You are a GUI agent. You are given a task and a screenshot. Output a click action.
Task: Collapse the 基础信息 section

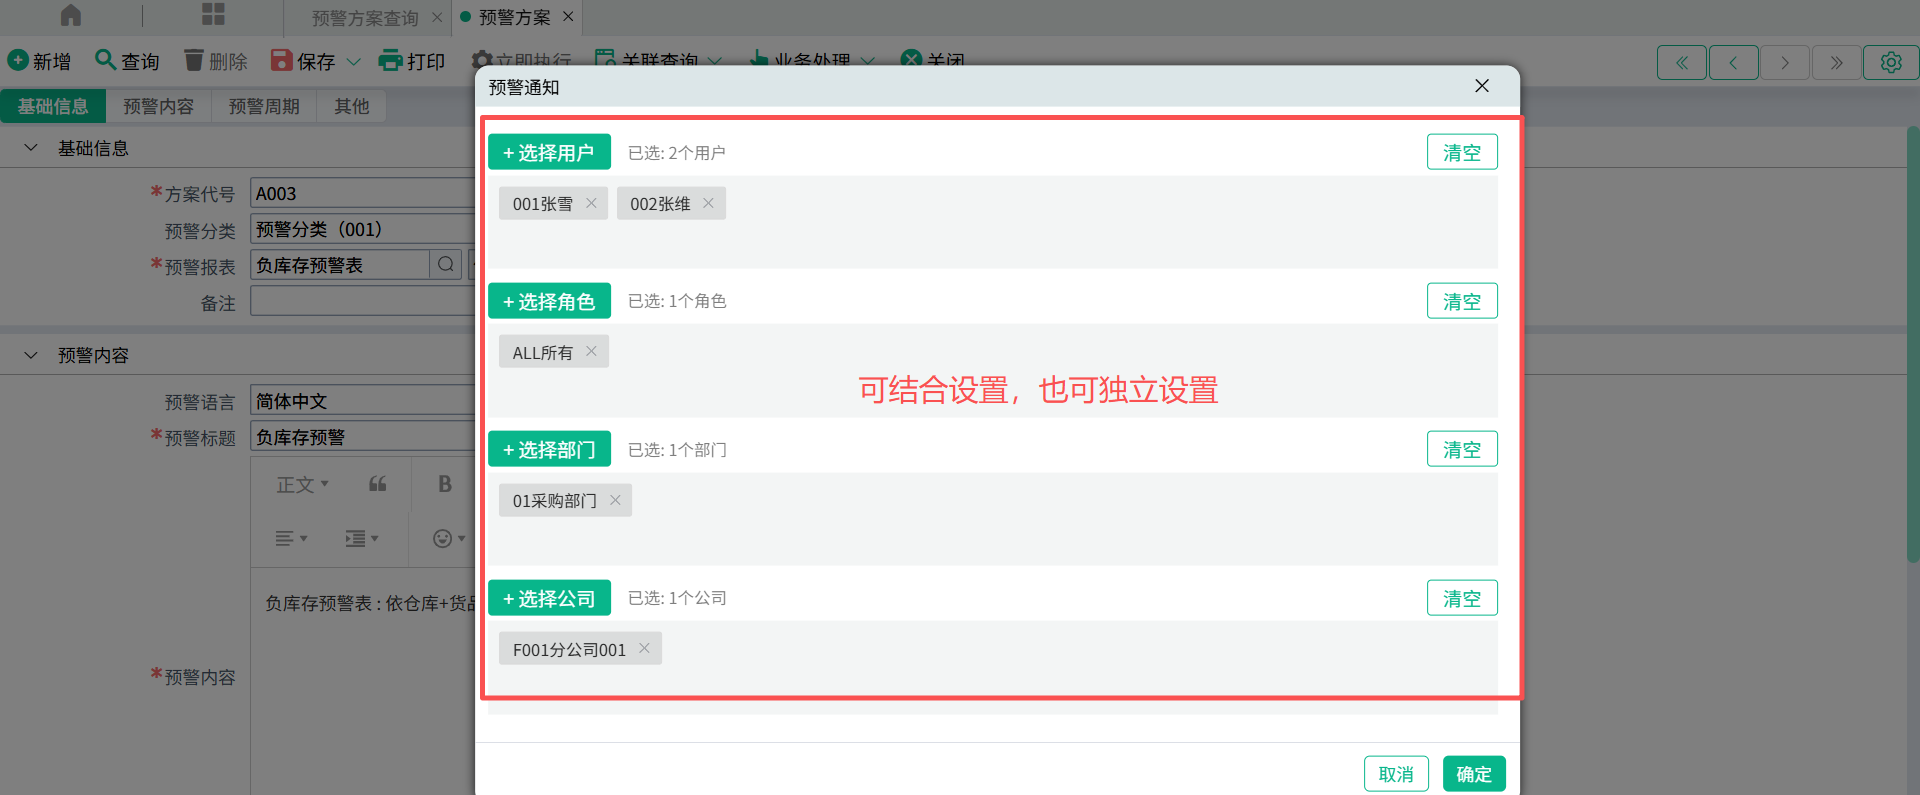[31, 148]
